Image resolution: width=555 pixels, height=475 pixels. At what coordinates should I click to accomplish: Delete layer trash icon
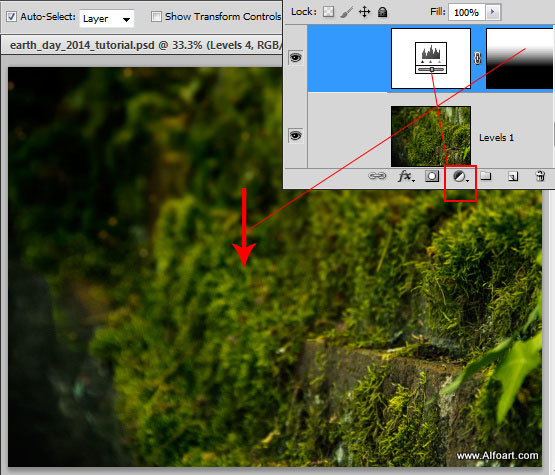[540, 176]
